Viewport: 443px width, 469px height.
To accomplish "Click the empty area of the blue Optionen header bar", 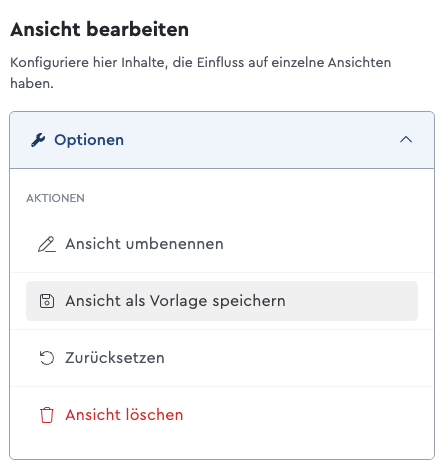I will (260, 140).
